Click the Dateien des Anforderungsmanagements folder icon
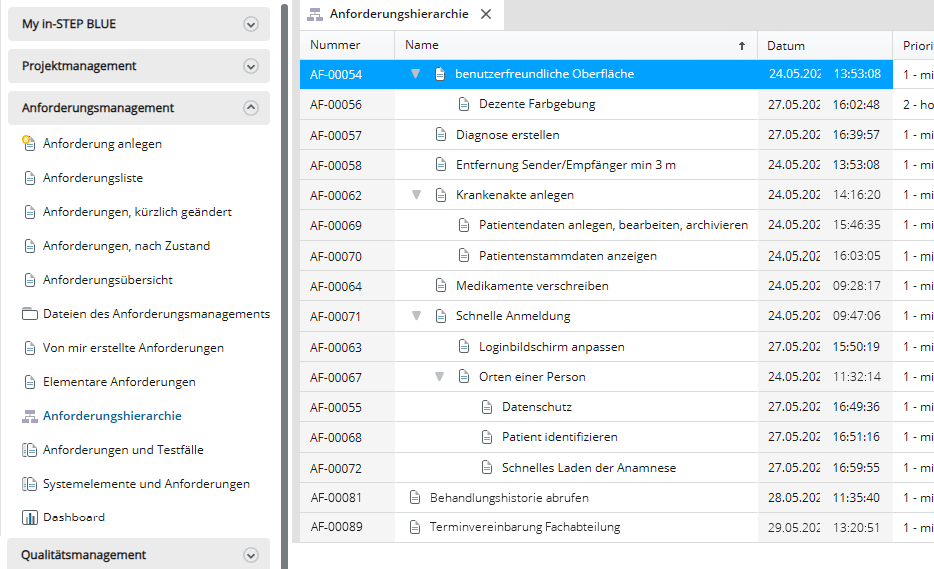The image size is (934, 569). coord(29,314)
